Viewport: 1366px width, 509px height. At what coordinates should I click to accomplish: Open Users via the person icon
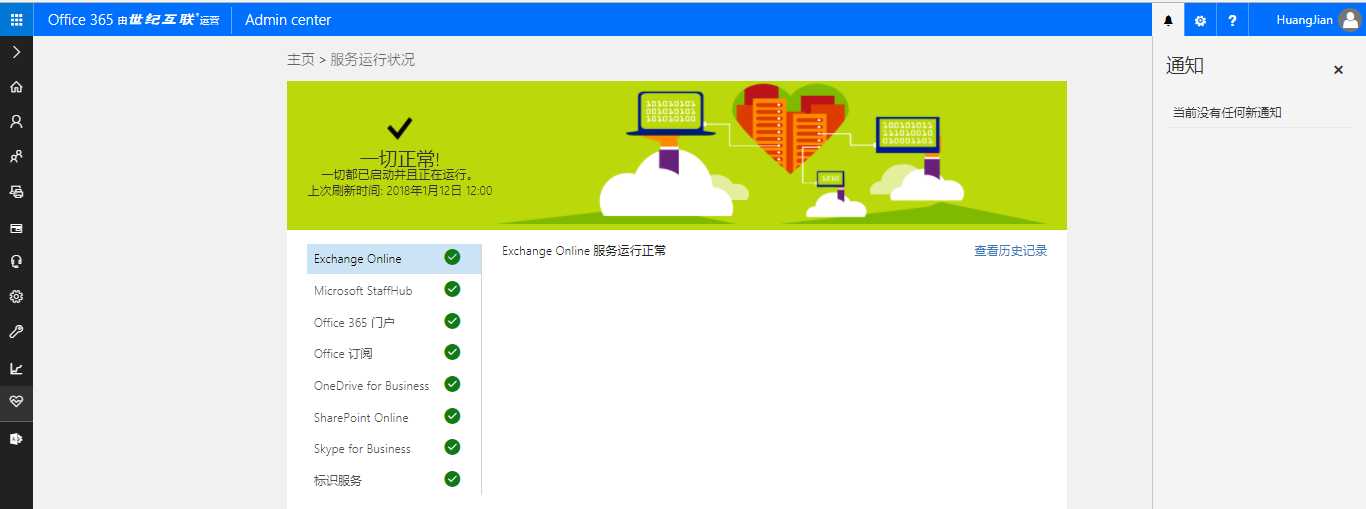pyautogui.click(x=16, y=122)
